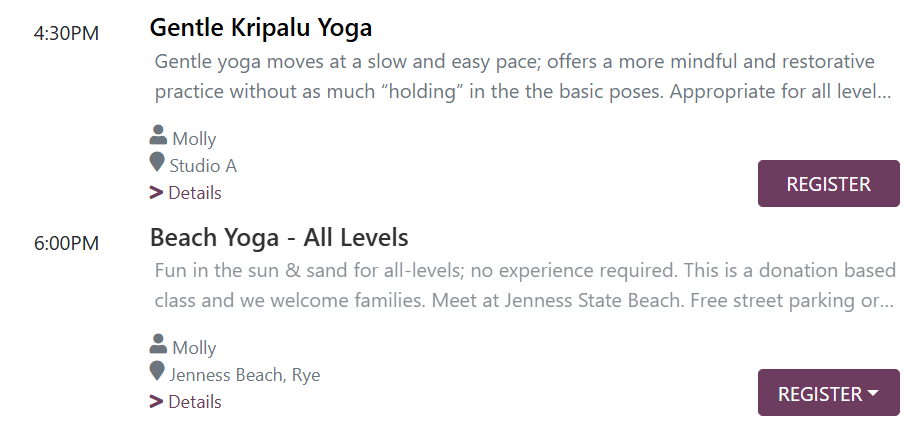Image resolution: width=922 pixels, height=427 pixels.
Task: Click instructor name Molly under Beach Yoga
Action: [x=194, y=348]
